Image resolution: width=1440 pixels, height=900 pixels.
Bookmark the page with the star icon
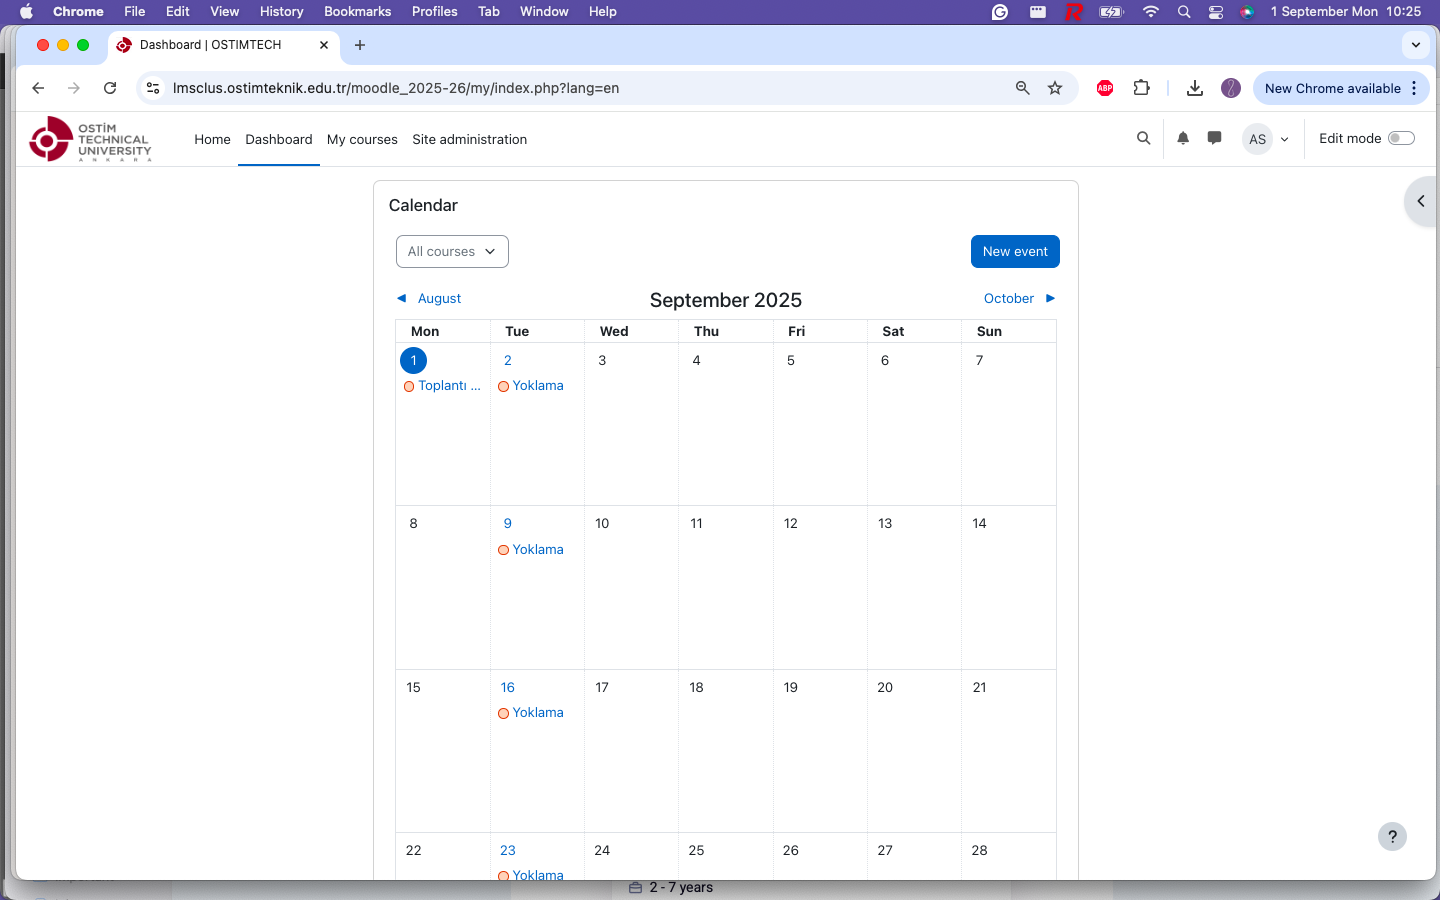pyautogui.click(x=1055, y=88)
